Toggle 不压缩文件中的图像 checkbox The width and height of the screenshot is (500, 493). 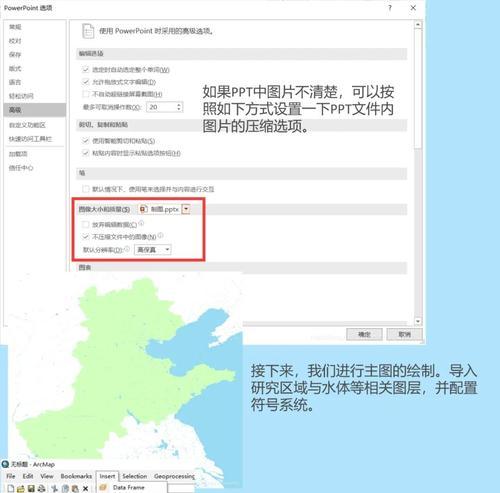[86, 237]
